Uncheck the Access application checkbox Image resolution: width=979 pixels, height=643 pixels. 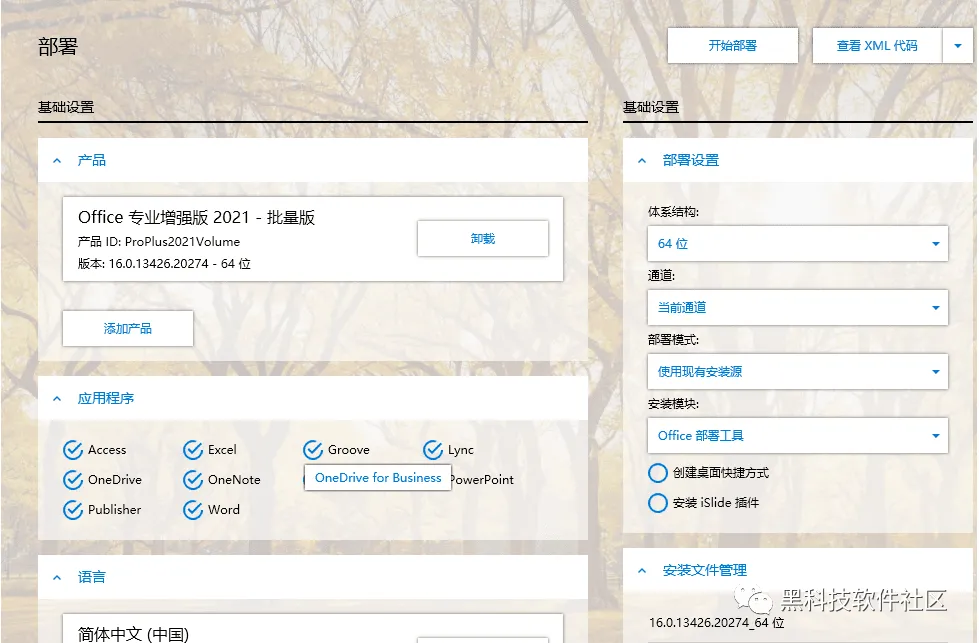point(73,449)
